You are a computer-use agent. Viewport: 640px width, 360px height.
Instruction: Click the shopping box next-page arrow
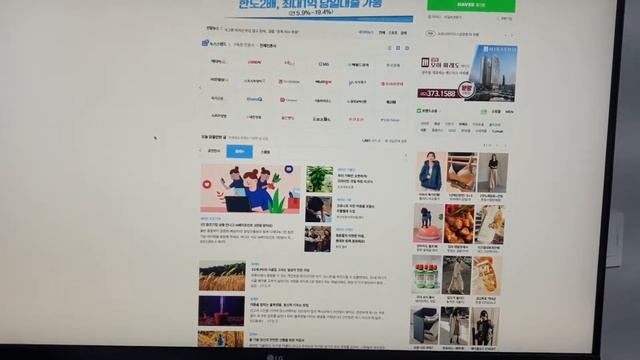(505, 145)
